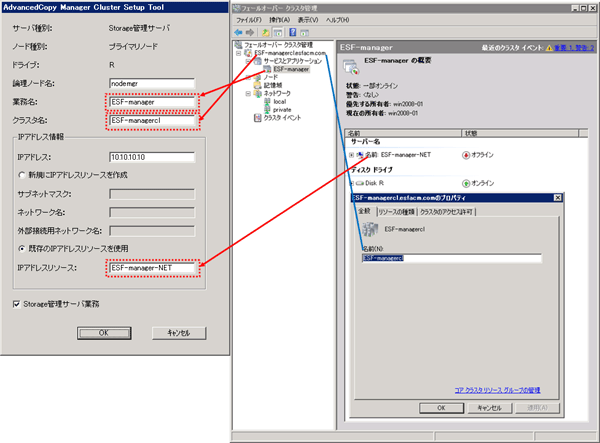600x443 pixels.
Task: Click the red offline status icon
Action: tap(466, 155)
